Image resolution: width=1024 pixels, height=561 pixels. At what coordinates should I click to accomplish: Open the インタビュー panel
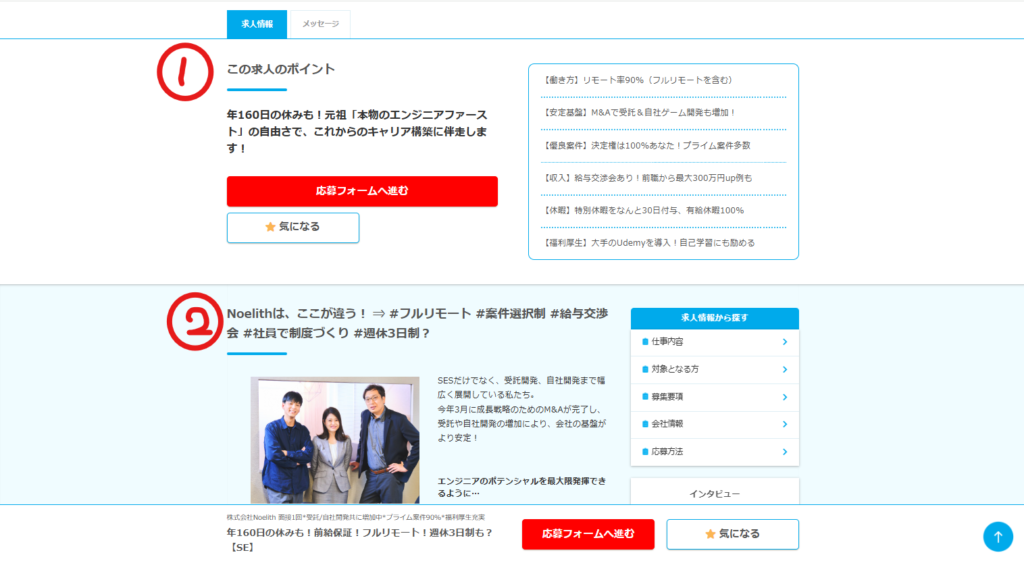[714, 494]
